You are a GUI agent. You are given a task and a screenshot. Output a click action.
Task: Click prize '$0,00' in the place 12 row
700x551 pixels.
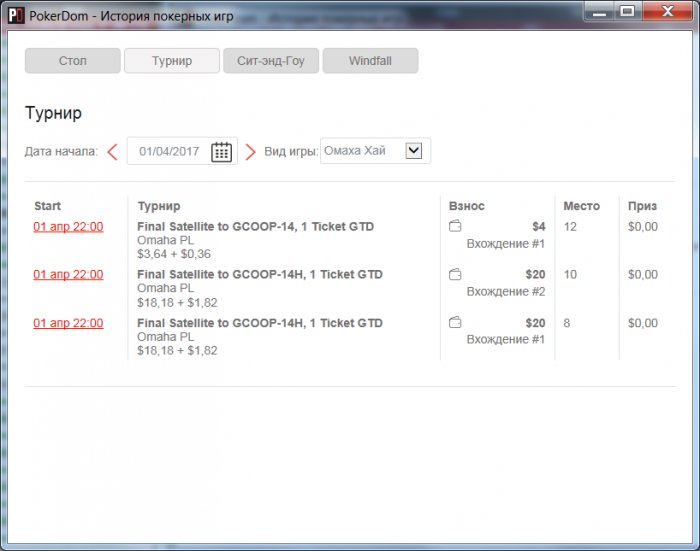[x=643, y=227]
